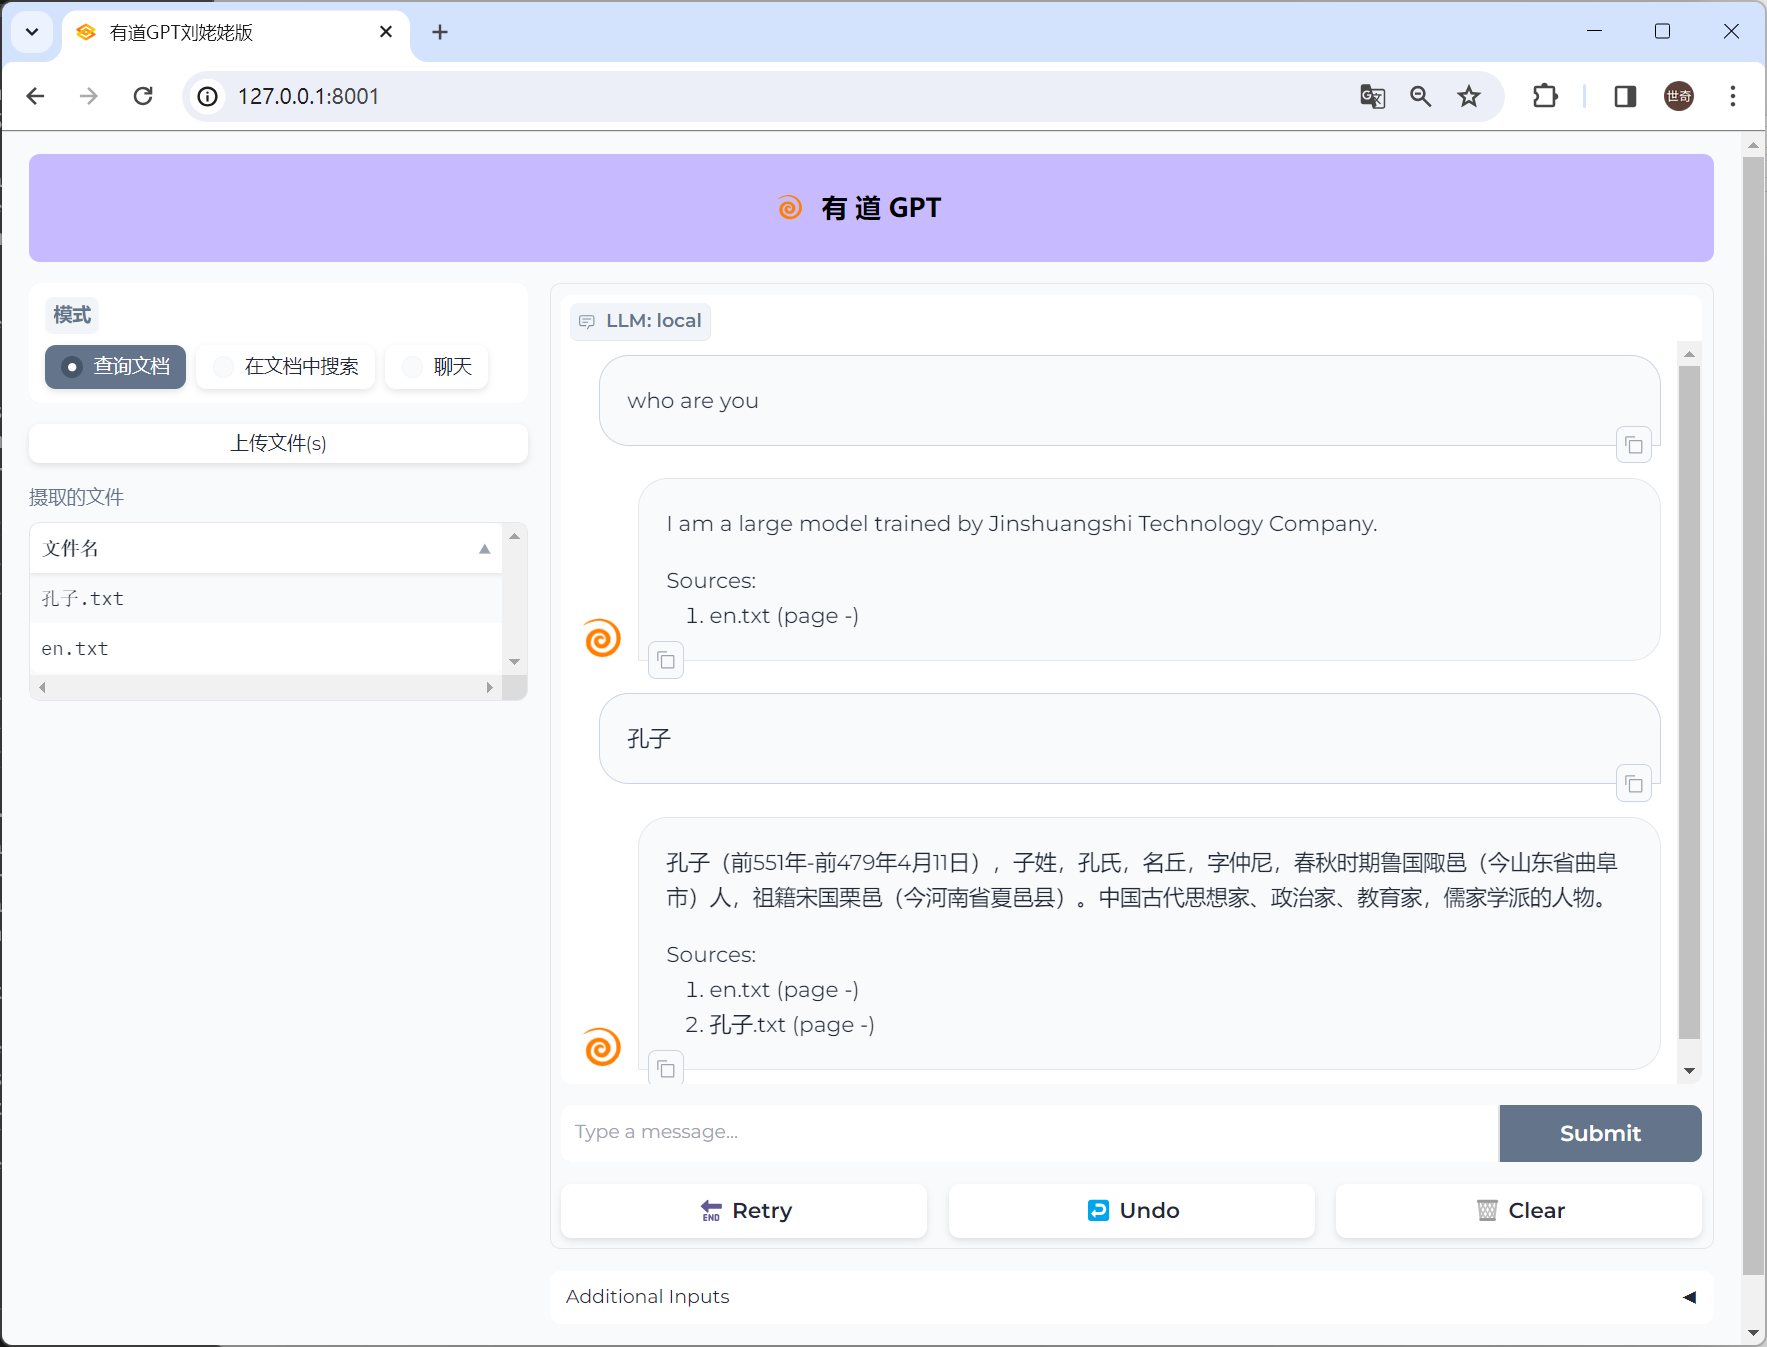The height and width of the screenshot is (1347, 1767).
Task: Click the 摄取的文件 heading
Action: click(76, 497)
